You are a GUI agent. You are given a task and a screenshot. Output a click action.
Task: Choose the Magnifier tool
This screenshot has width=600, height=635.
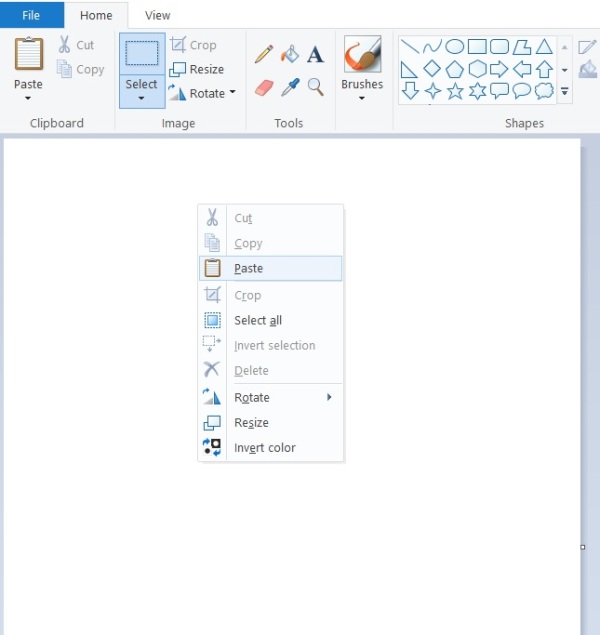[x=316, y=87]
